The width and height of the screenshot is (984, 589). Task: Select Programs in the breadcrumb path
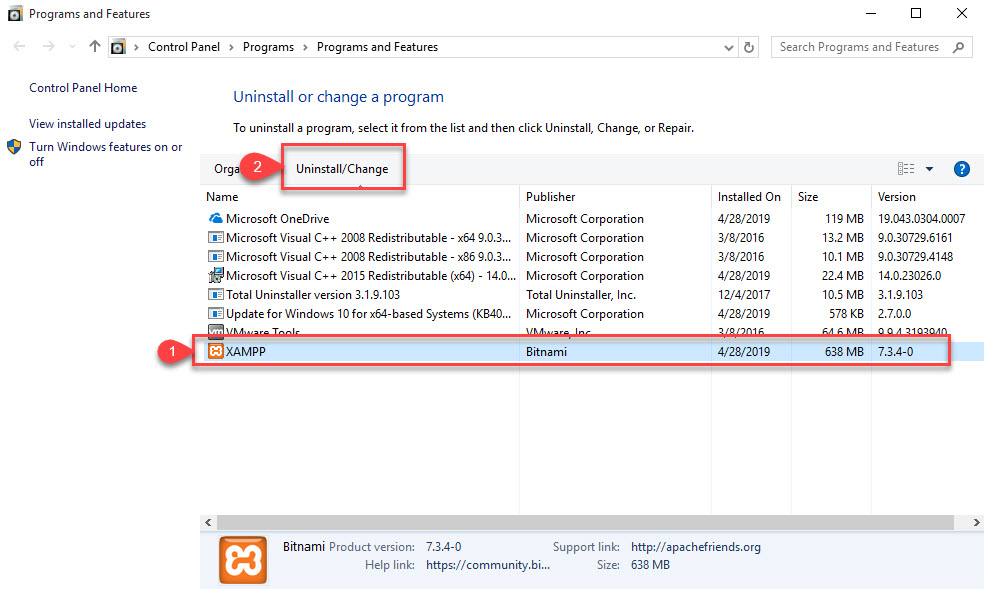coord(268,47)
